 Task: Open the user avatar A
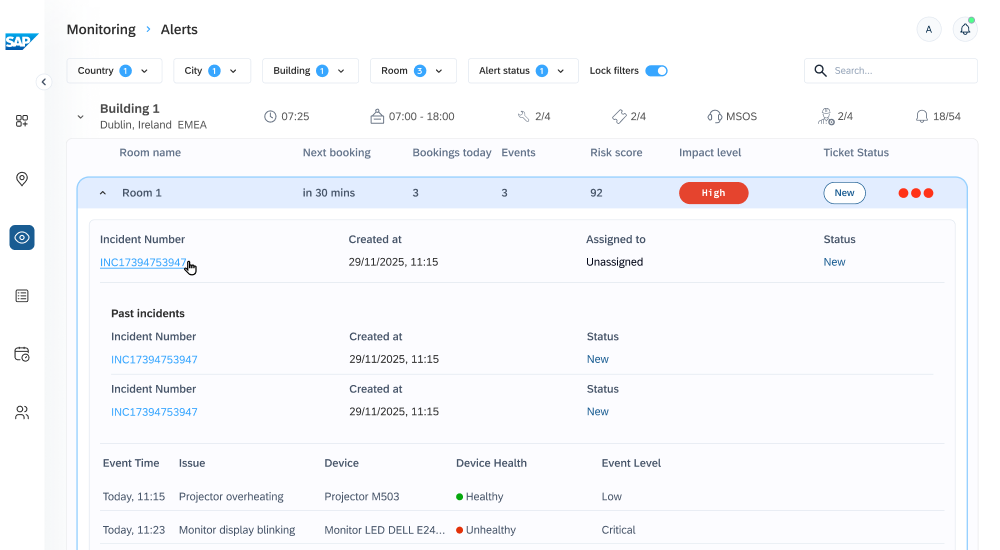(929, 29)
